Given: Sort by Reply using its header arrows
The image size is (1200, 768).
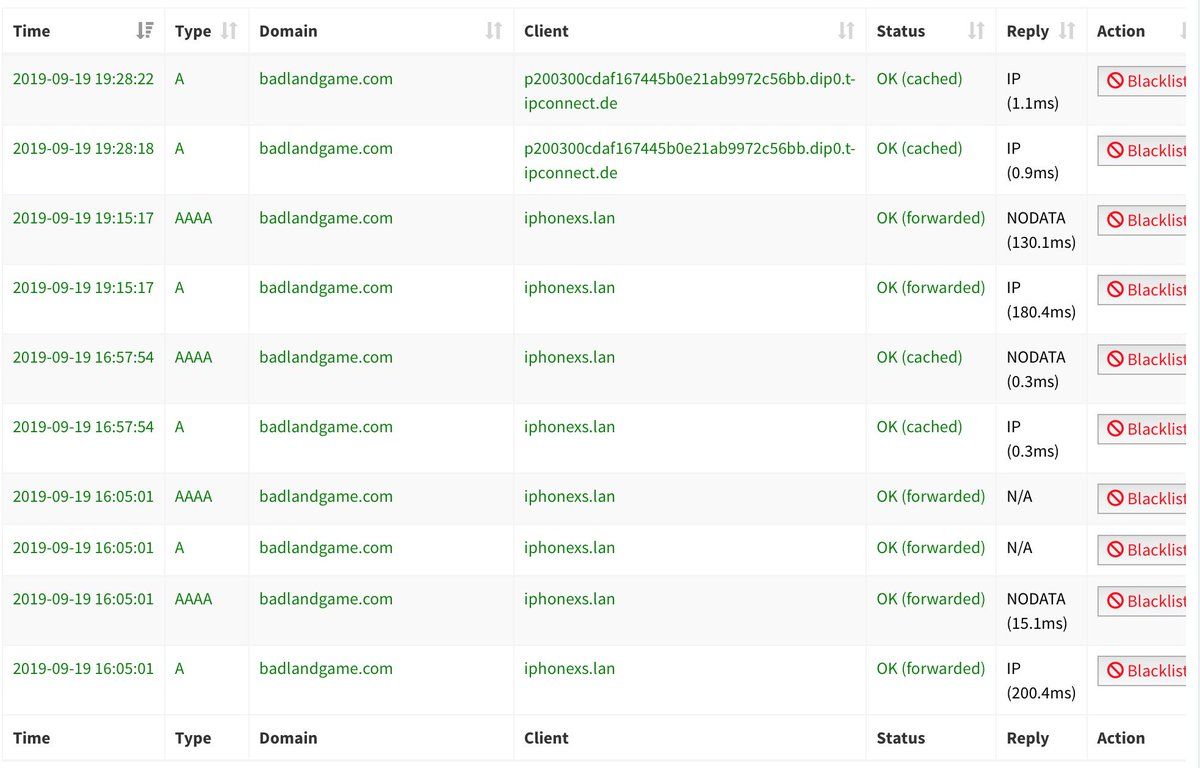Looking at the screenshot, I should click(1067, 31).
